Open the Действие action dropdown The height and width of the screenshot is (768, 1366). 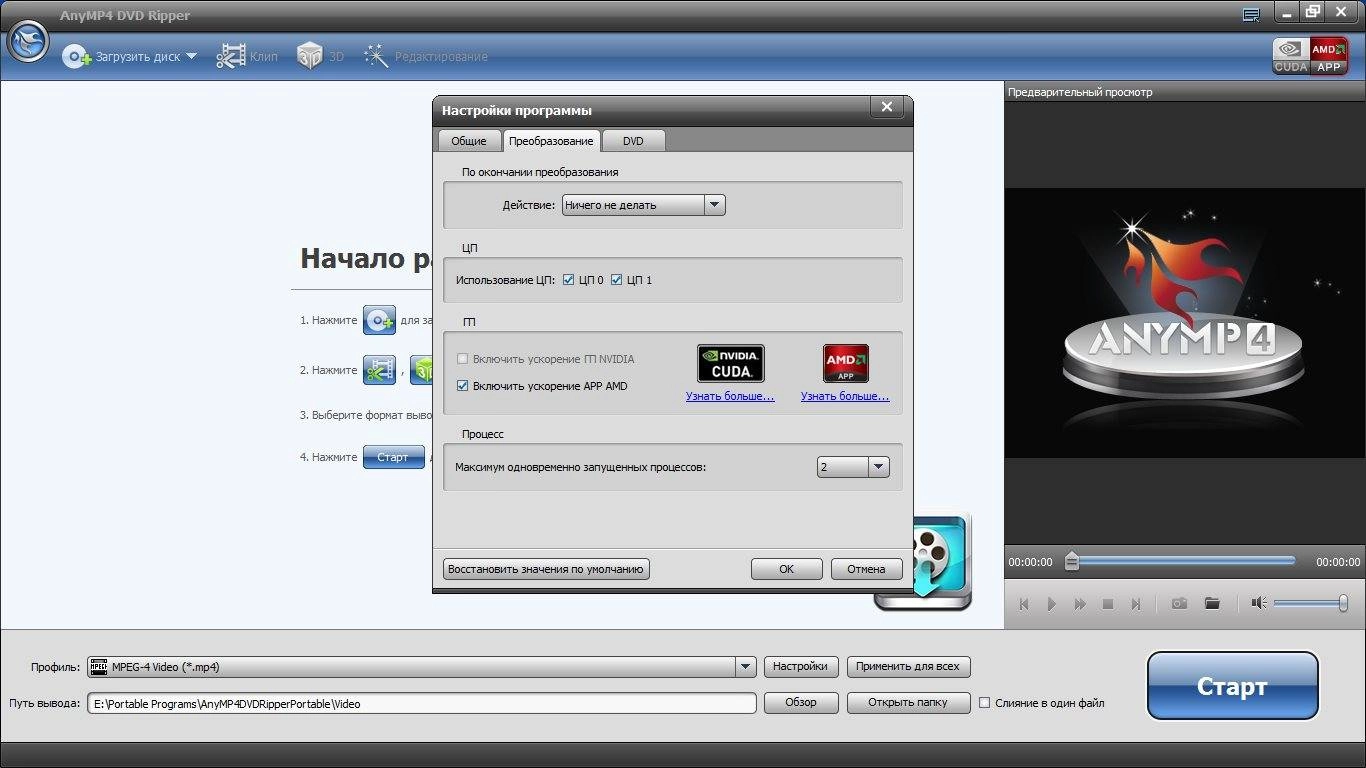643,205
